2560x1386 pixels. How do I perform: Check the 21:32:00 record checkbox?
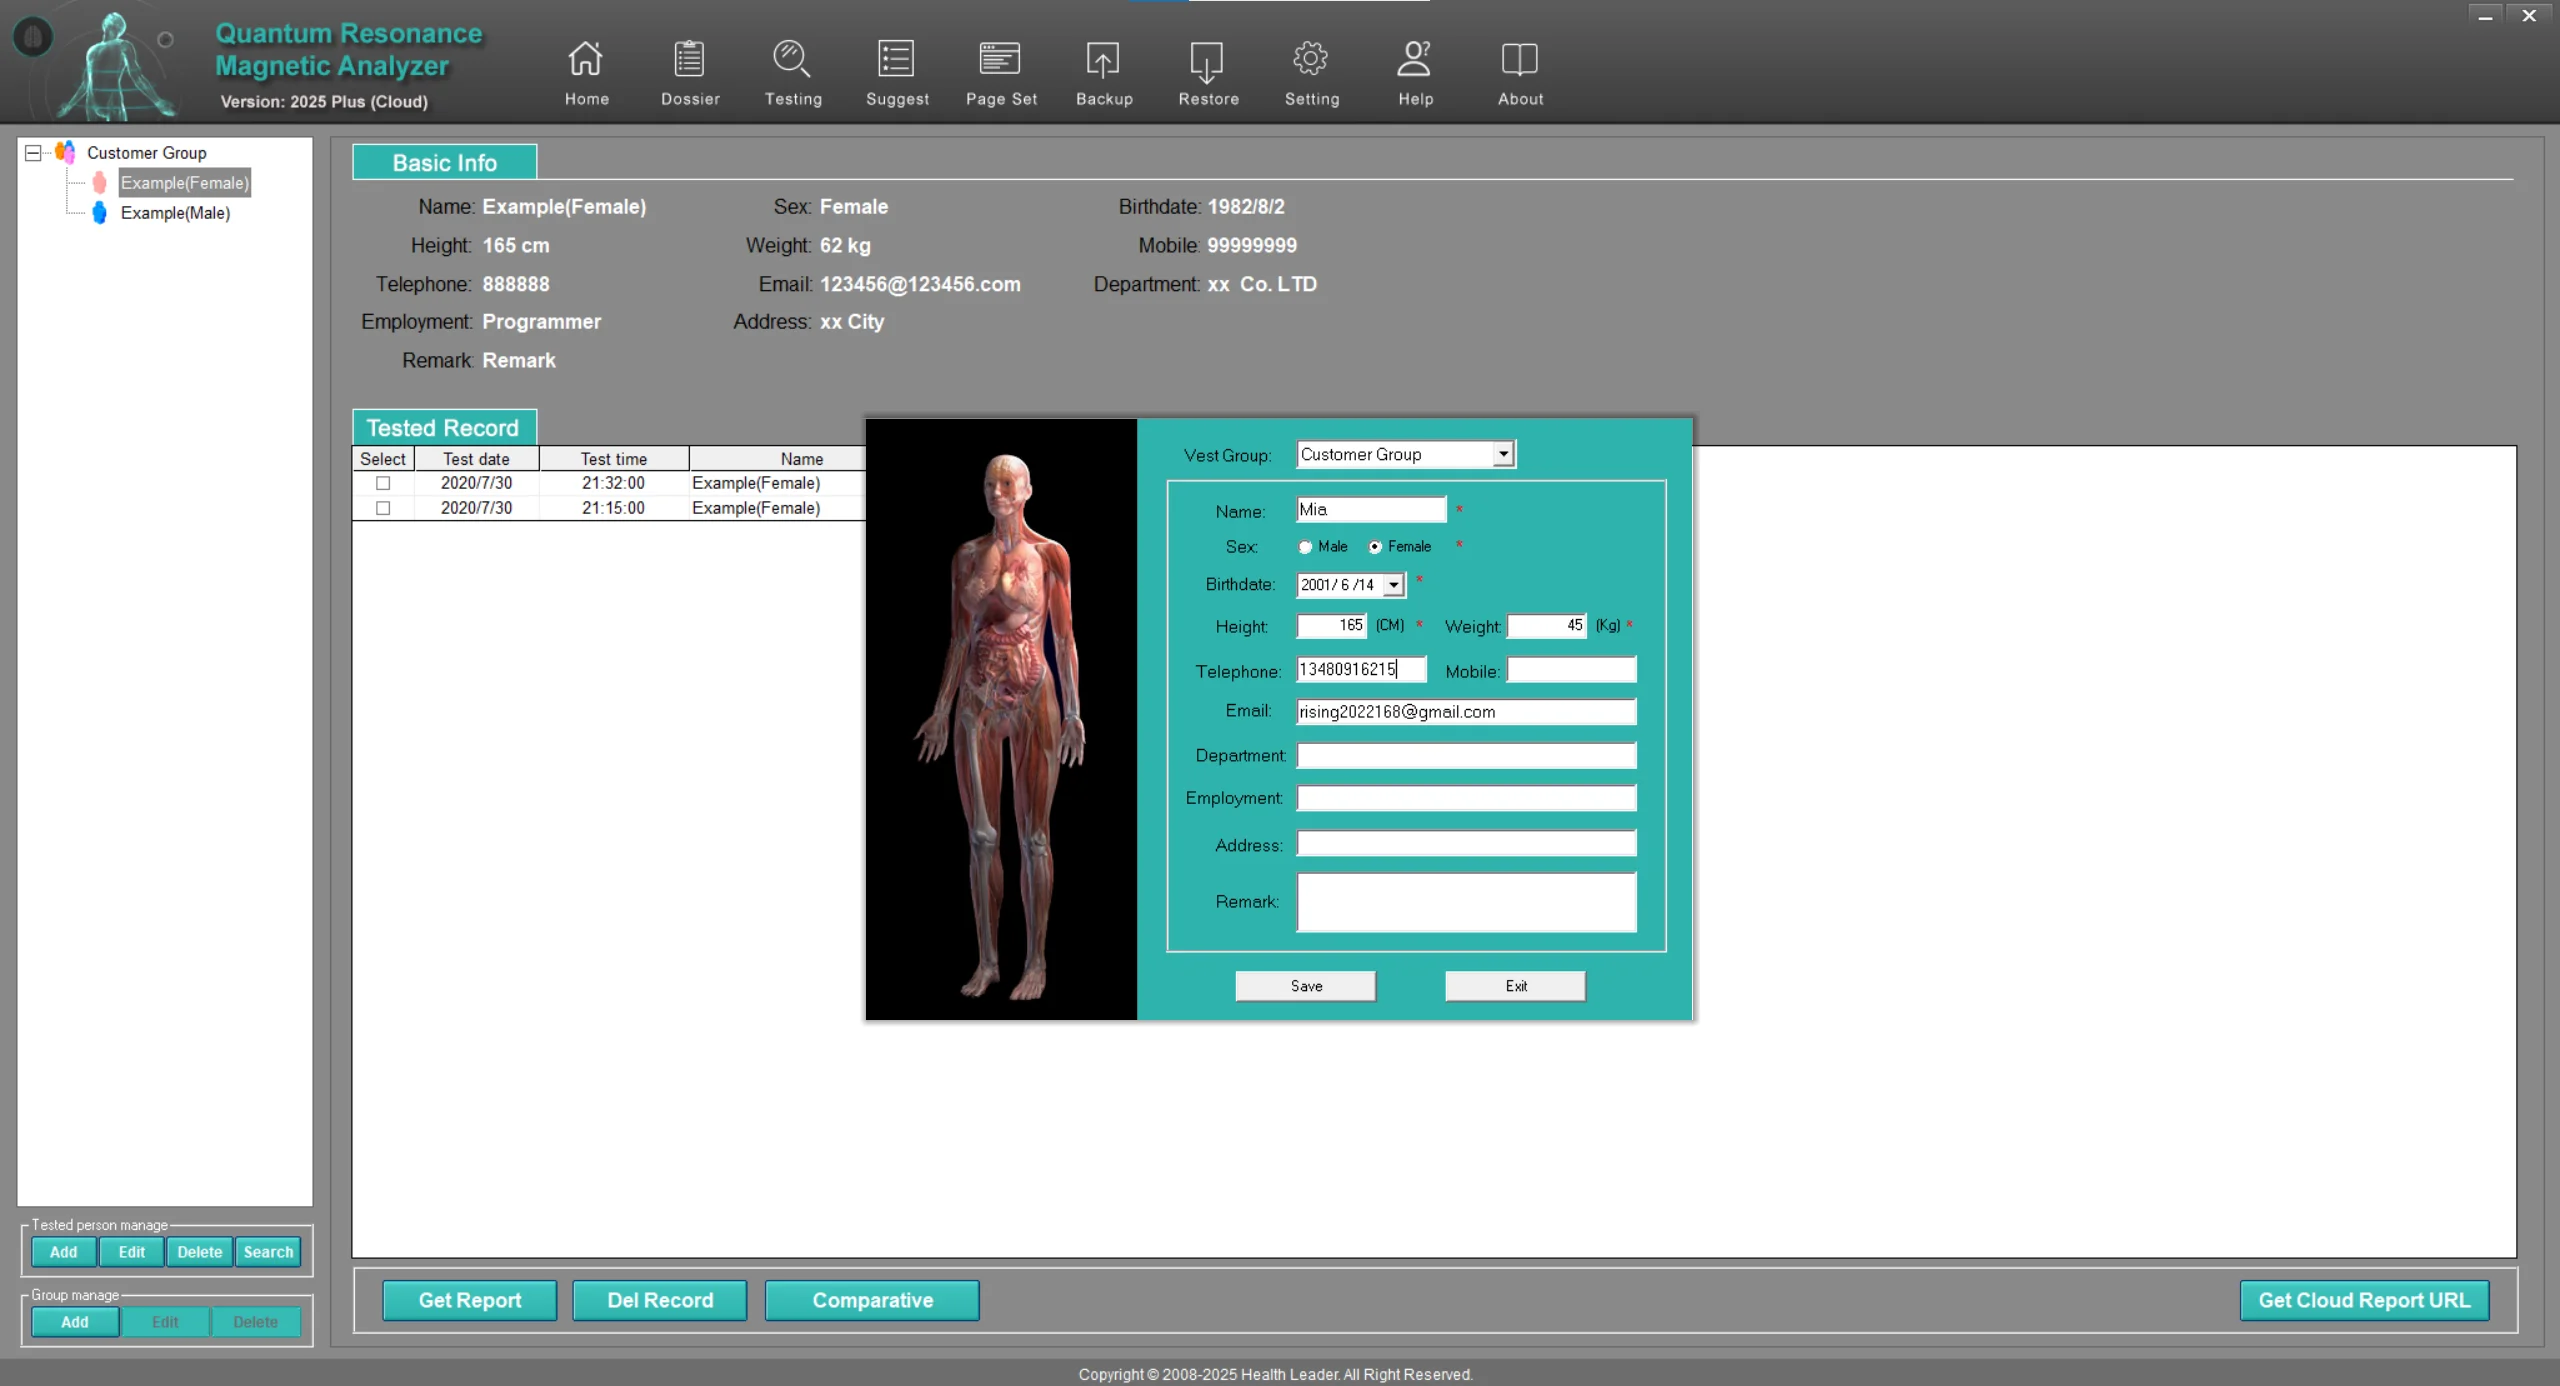click(x=383, y=483)
